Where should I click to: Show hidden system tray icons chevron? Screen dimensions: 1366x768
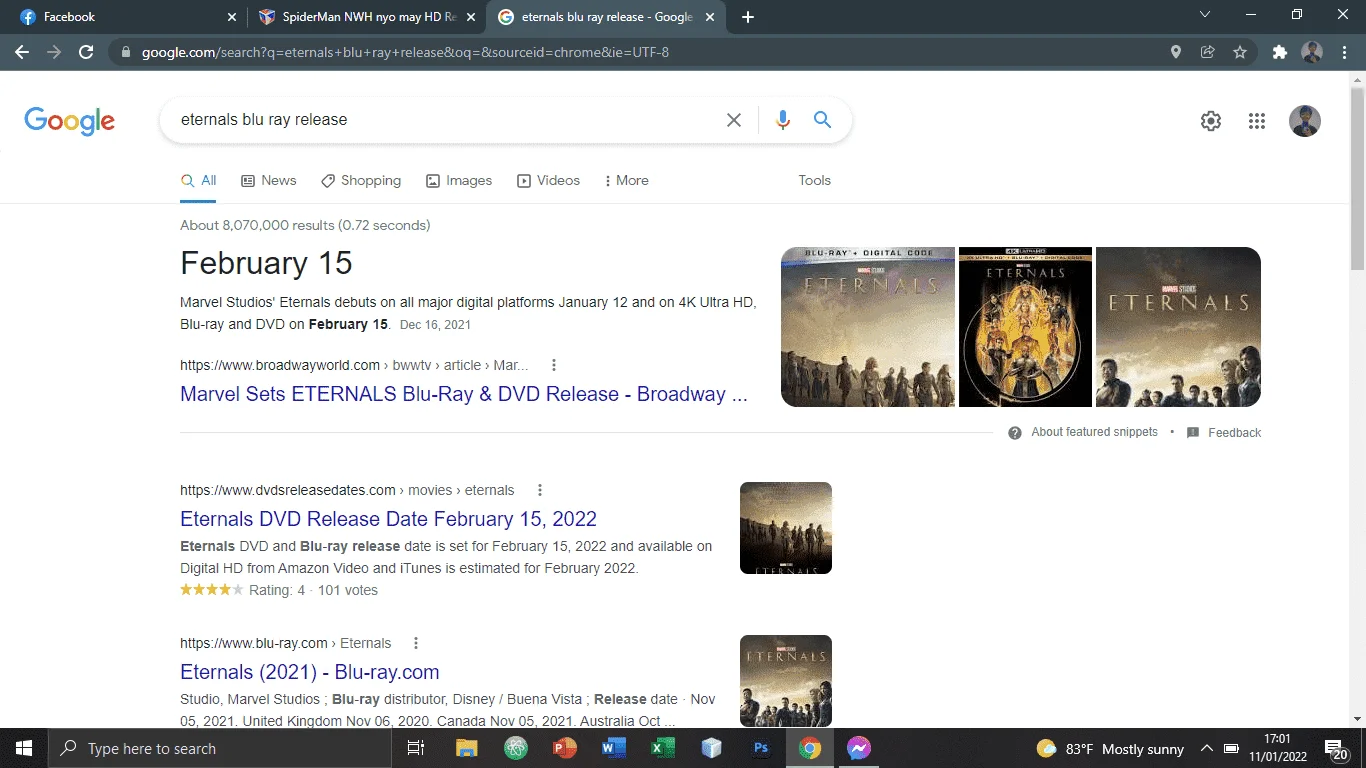click(x=1206, y=748)
